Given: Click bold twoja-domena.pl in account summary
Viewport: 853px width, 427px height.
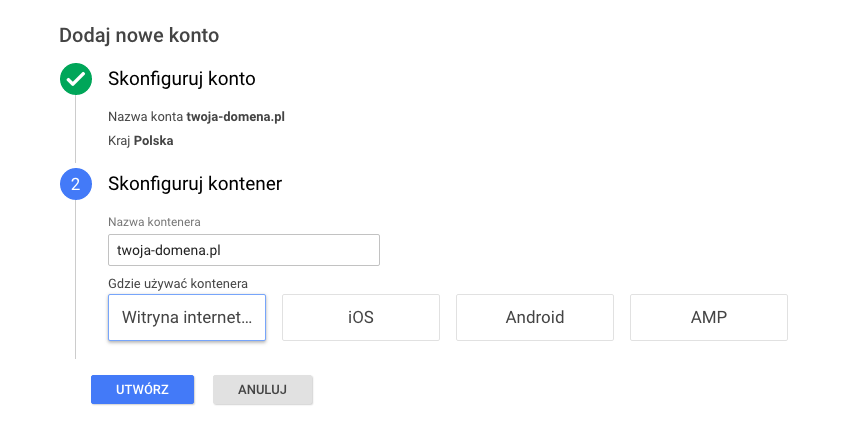Looking at the screenshot, I should tap(236, 117).
